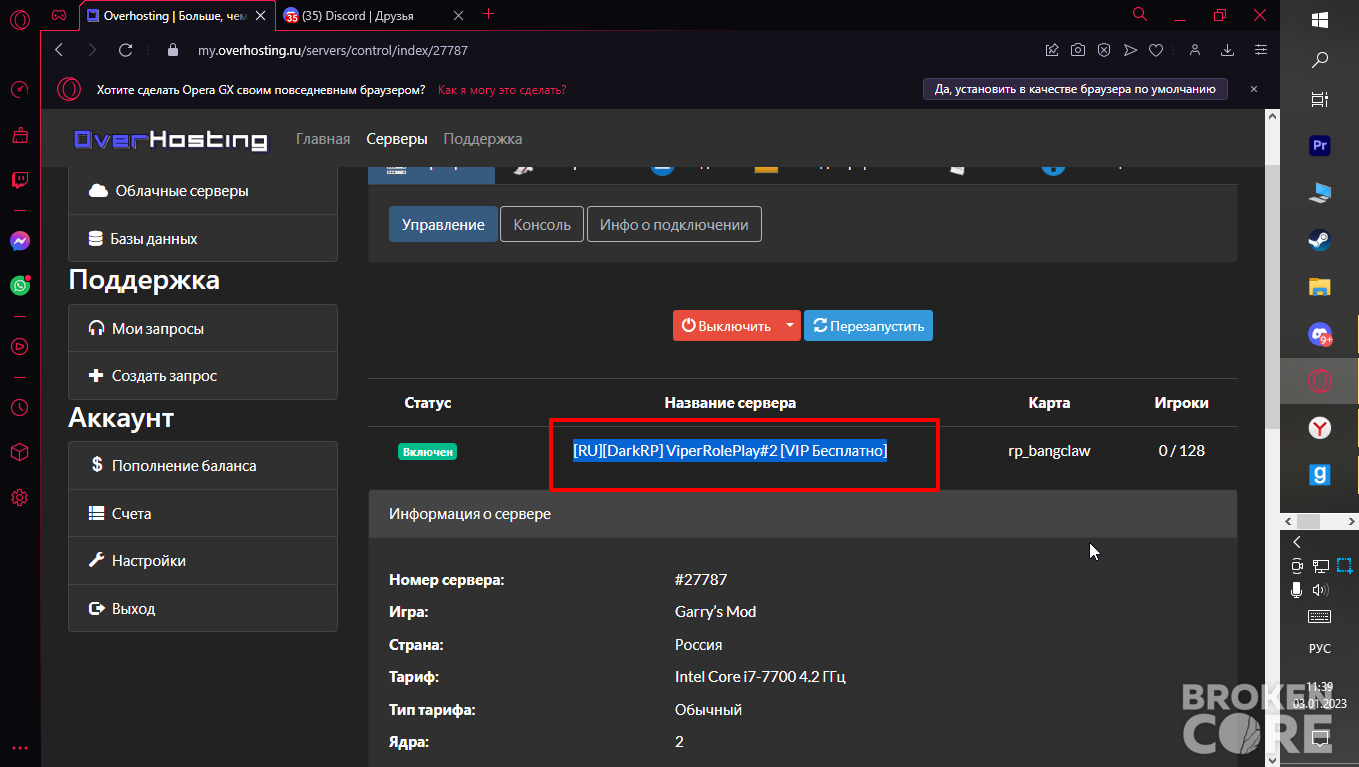Open the ad blocker shield icon

point(1104,50)
